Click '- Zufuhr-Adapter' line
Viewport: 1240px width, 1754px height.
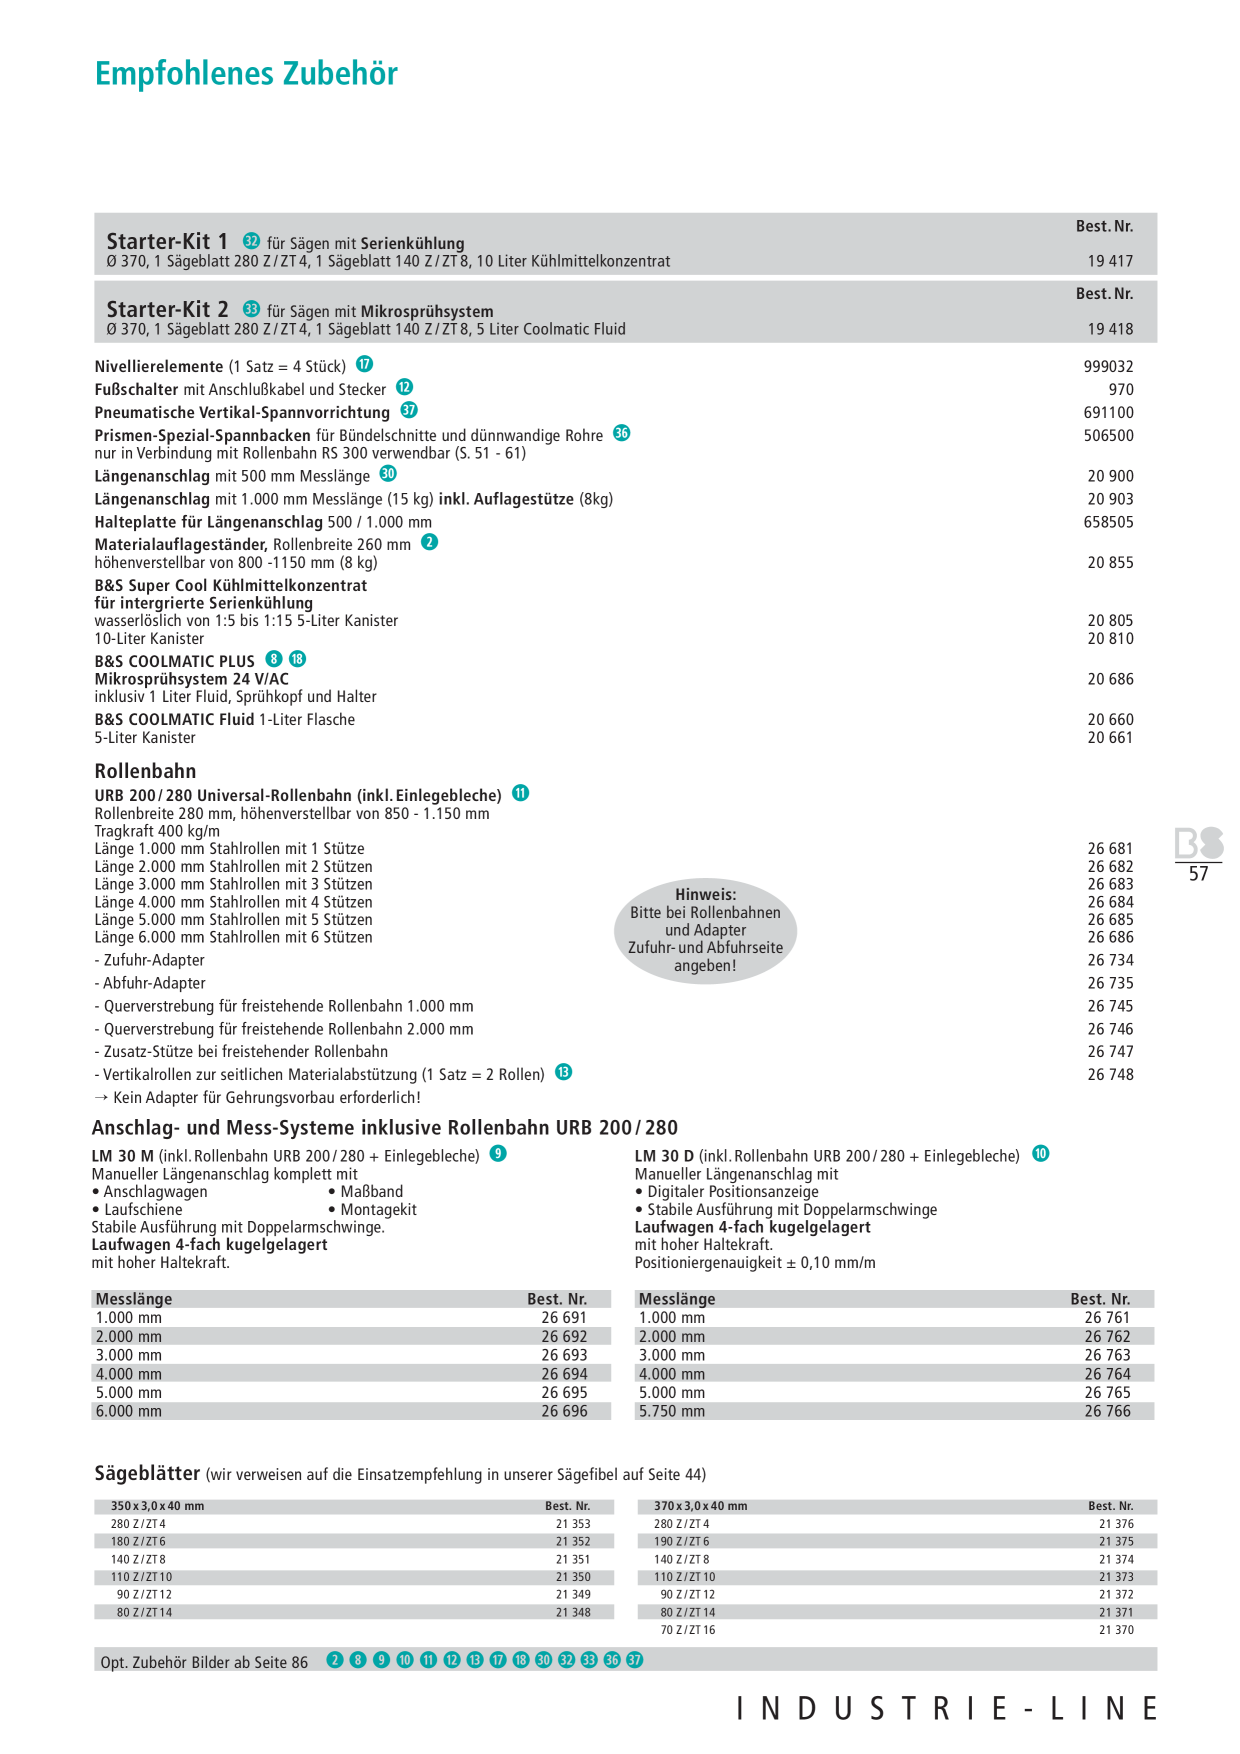tap(149, 961)
